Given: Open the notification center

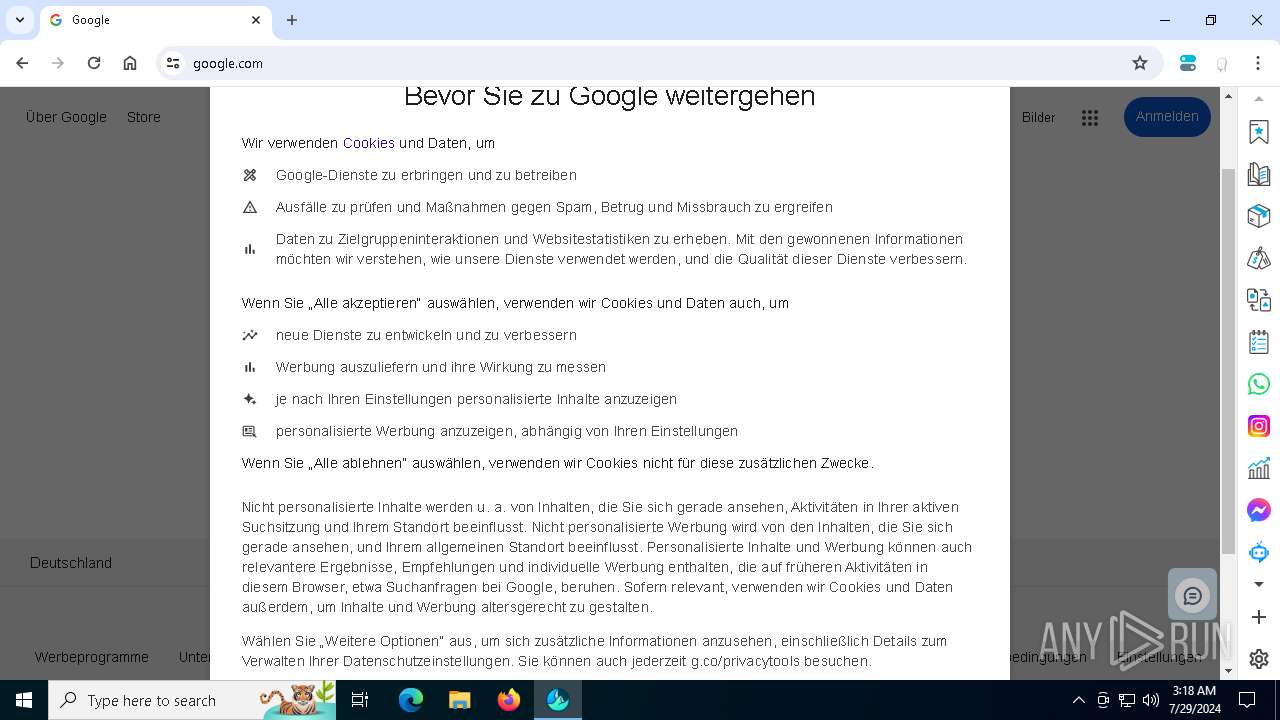Looking at the screenshot, I should pos(1247,700).
